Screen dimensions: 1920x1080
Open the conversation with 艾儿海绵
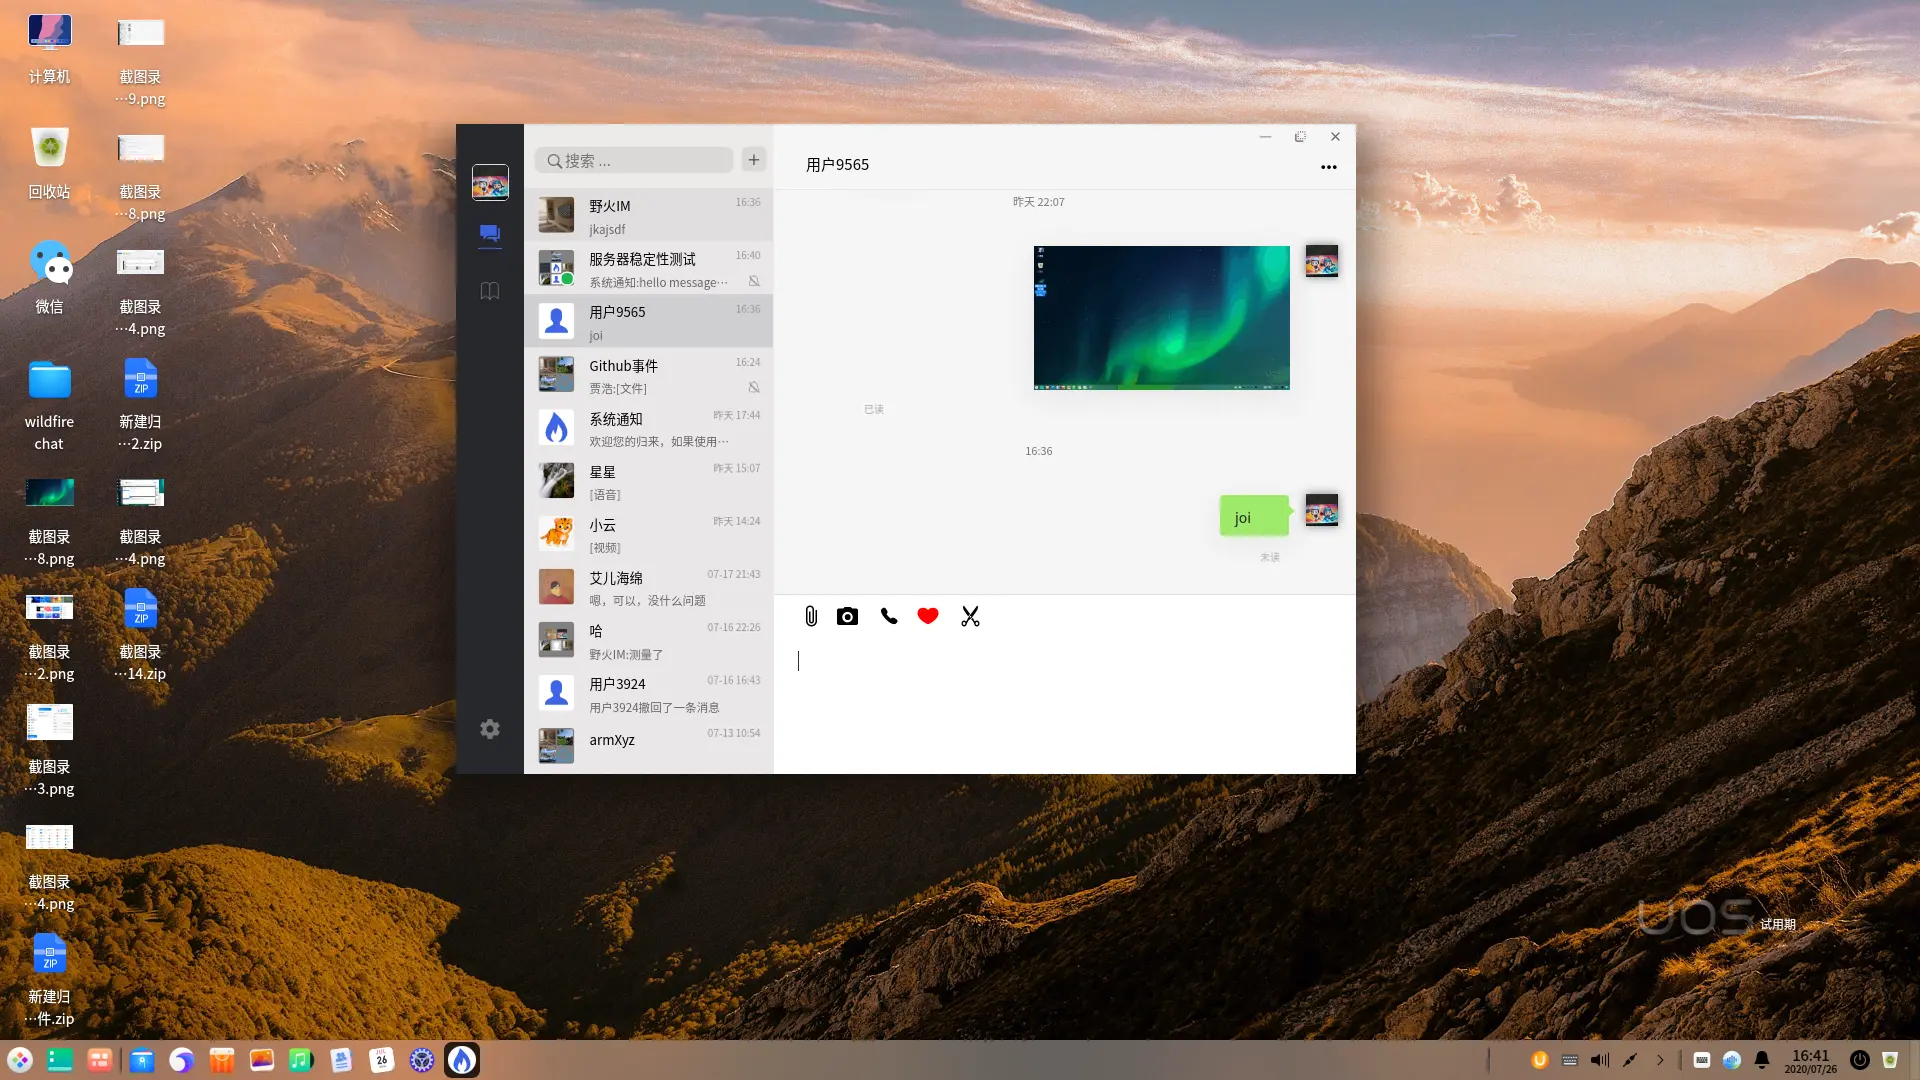click(x=650, y=587)
